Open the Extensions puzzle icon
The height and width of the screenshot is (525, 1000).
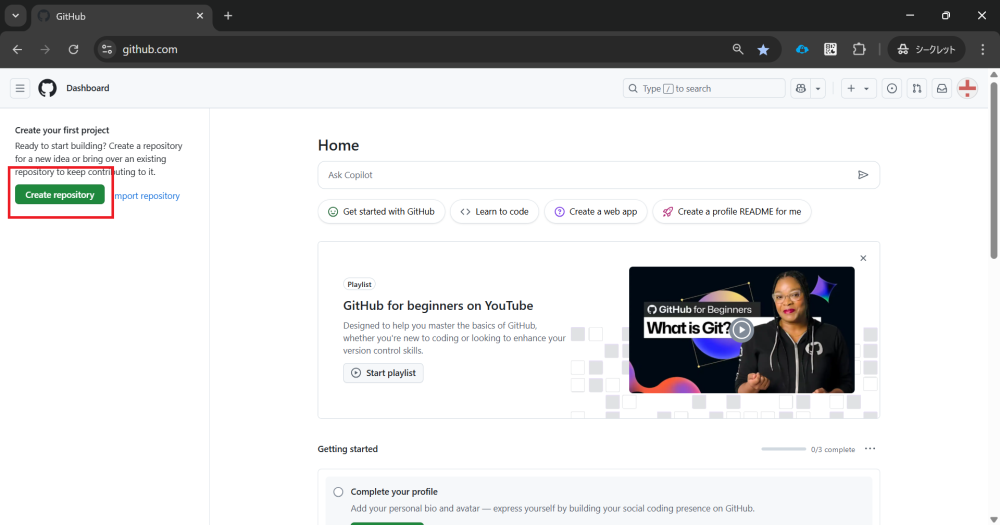tap(859, 49)
